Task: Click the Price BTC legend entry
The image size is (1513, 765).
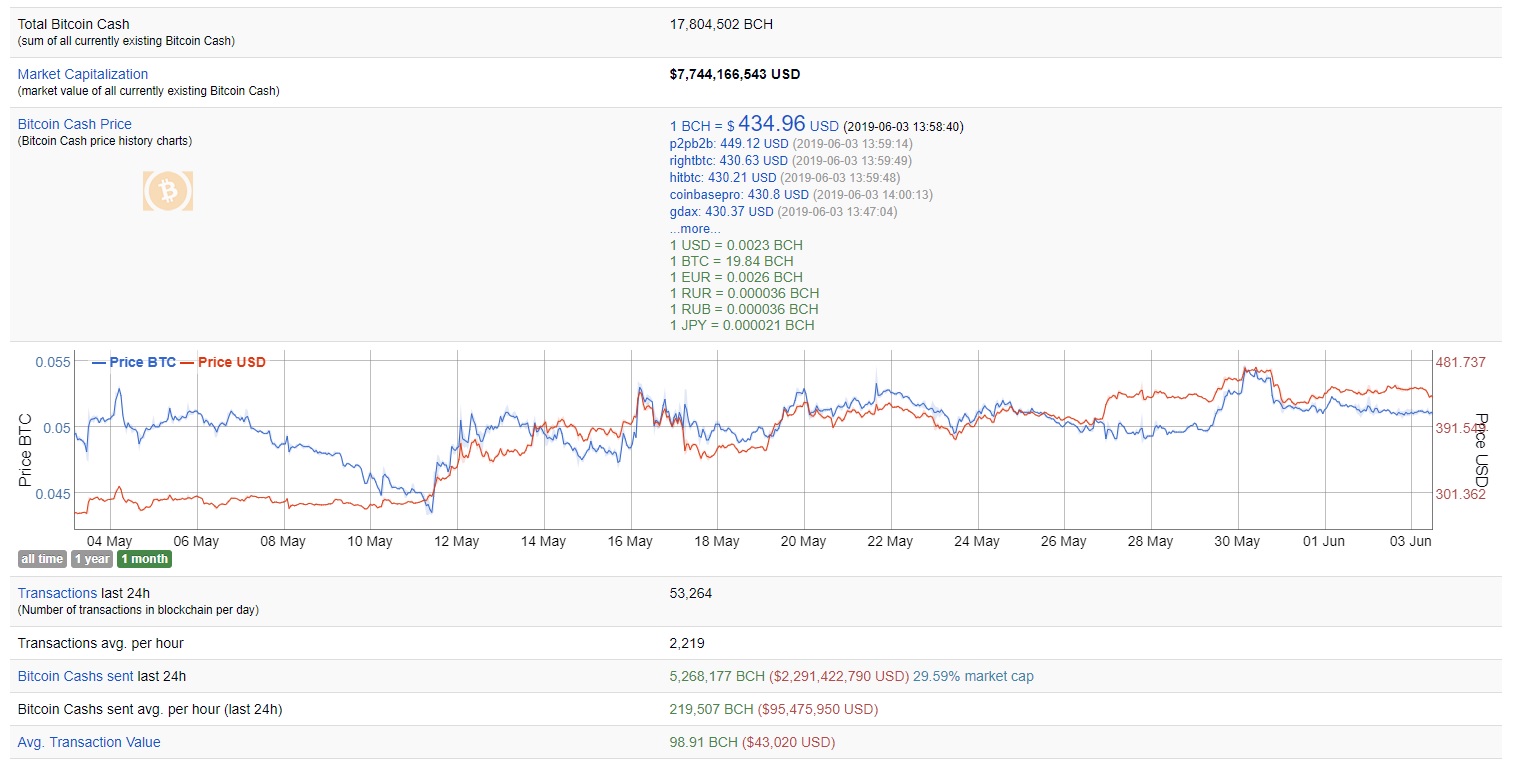Action: point(133,362)
